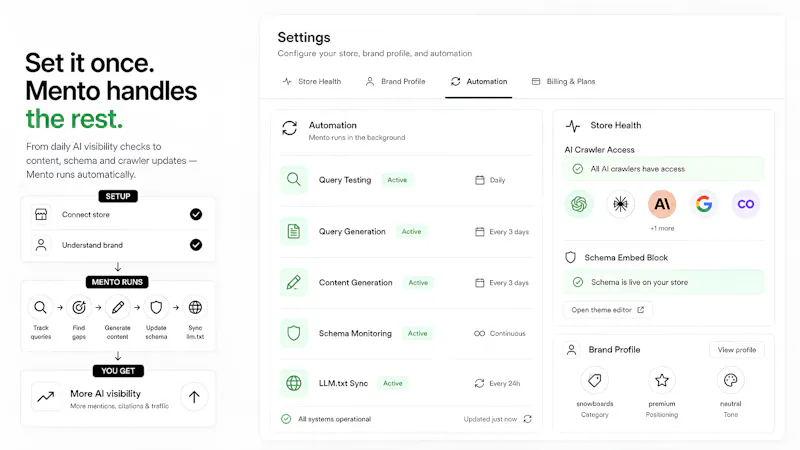Click the Schema is live check icon
The image size is (800, 450).
578,282
